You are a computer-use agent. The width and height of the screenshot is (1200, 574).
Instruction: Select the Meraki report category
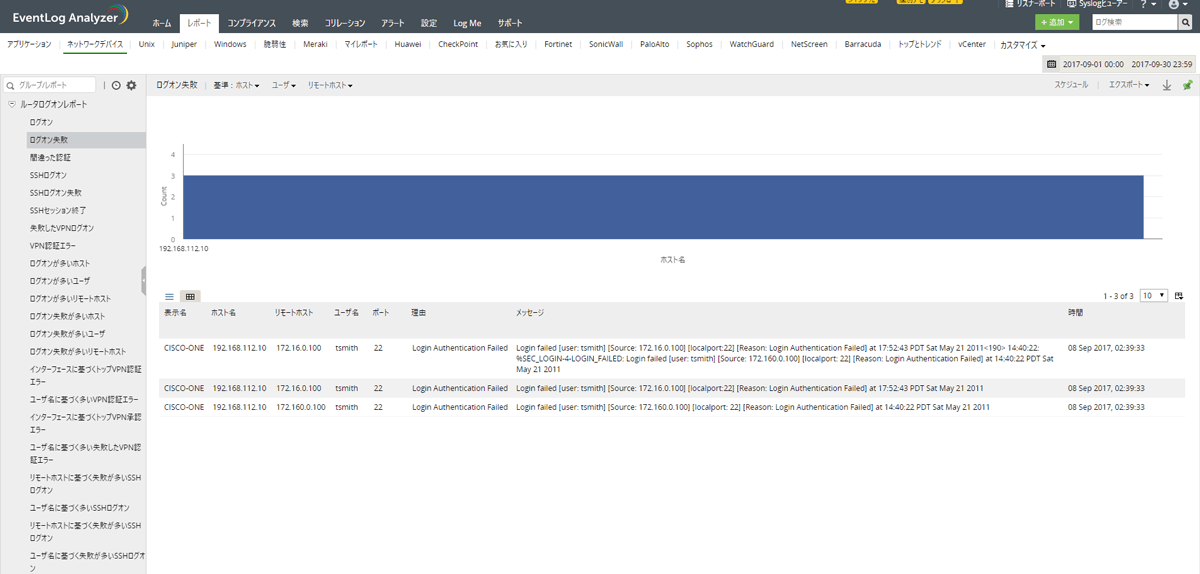[x=315, y=45]
